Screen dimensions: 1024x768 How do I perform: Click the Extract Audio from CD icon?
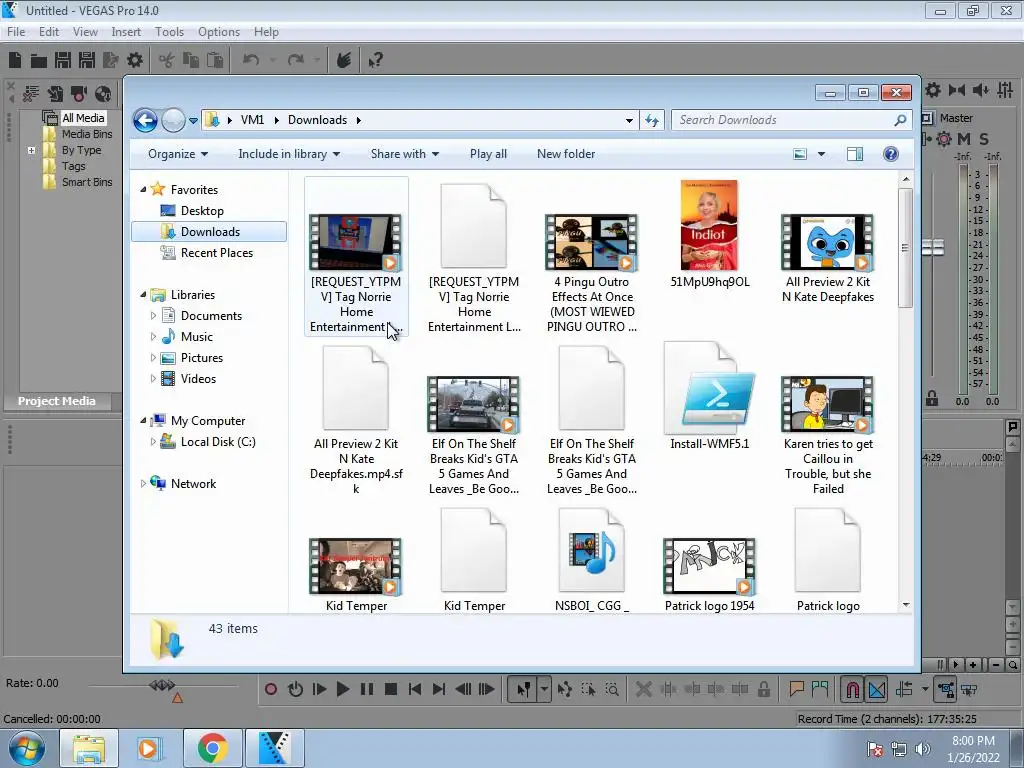pyautogui.click(x=103, y=94)
